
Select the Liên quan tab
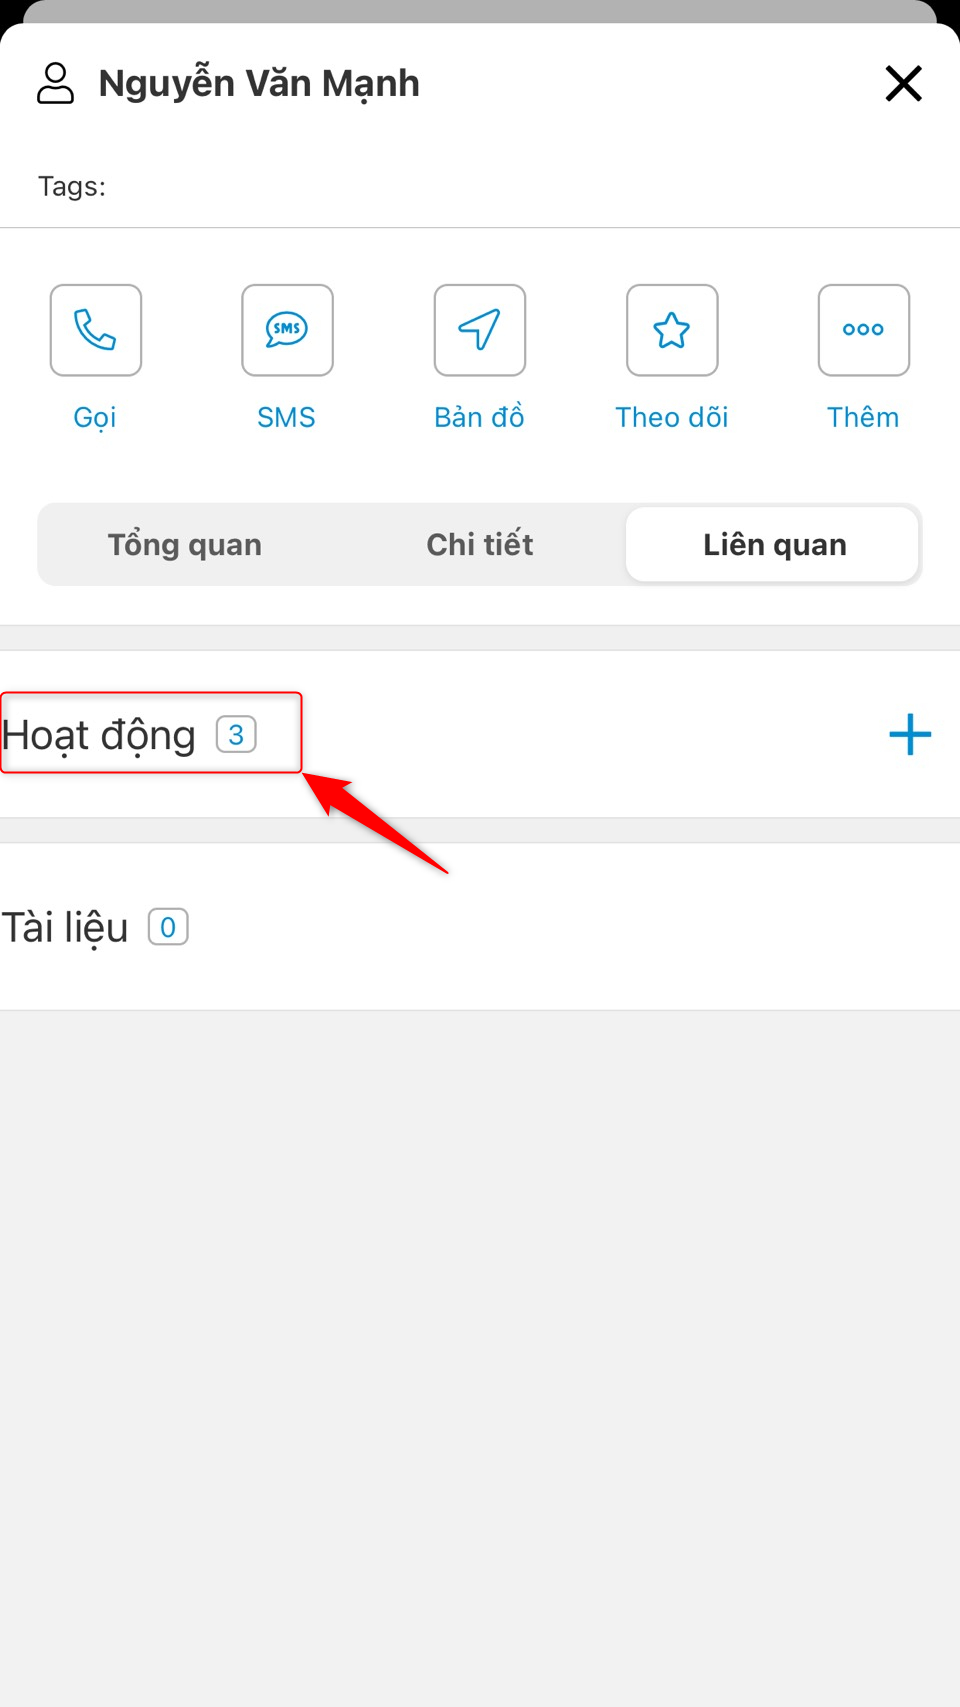(x=773, y=545)
